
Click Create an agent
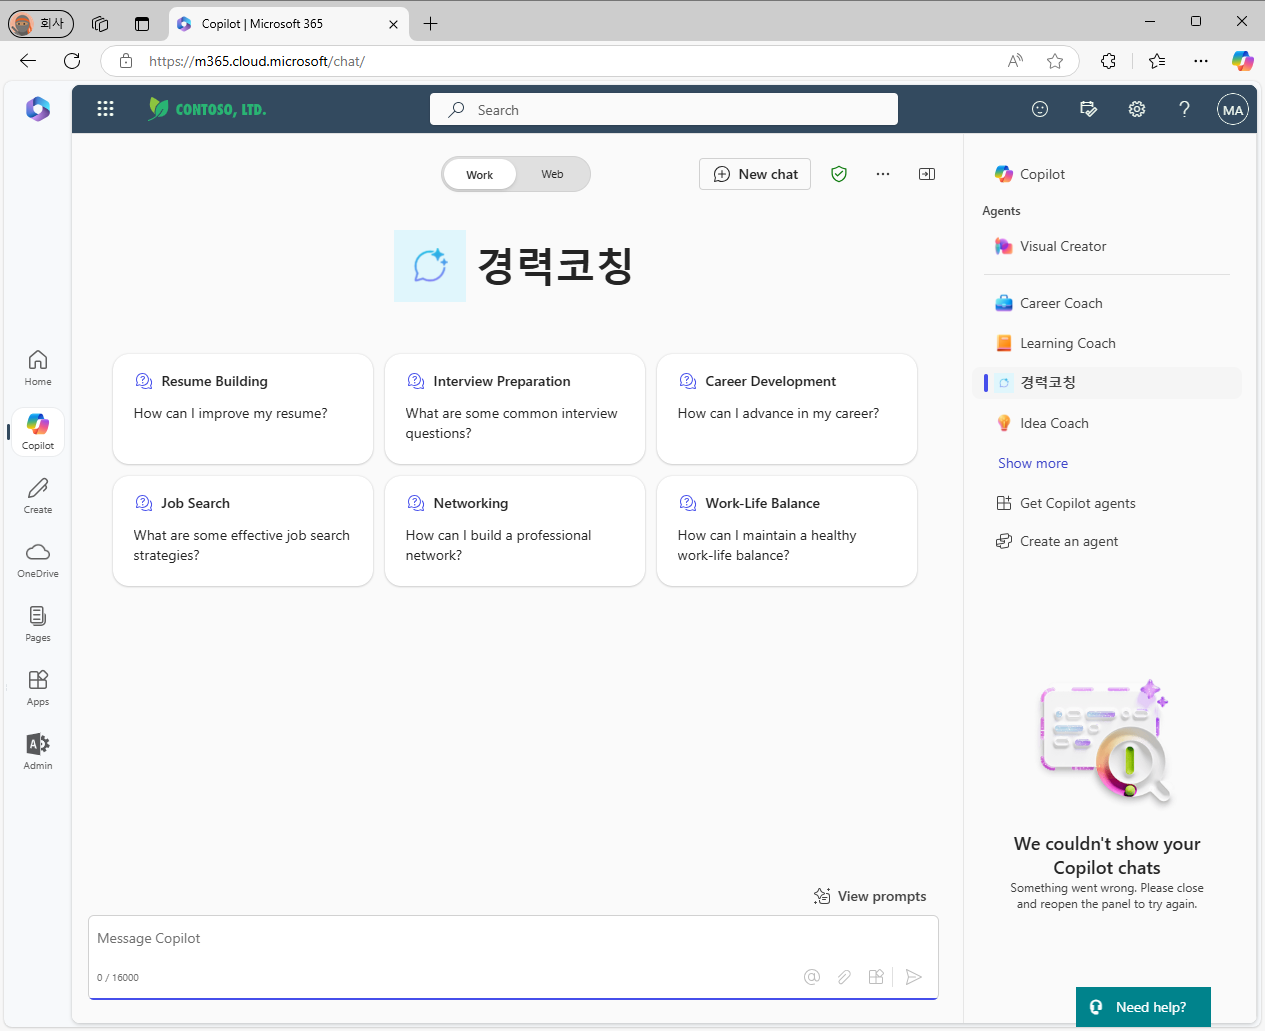click(1057, 541)
